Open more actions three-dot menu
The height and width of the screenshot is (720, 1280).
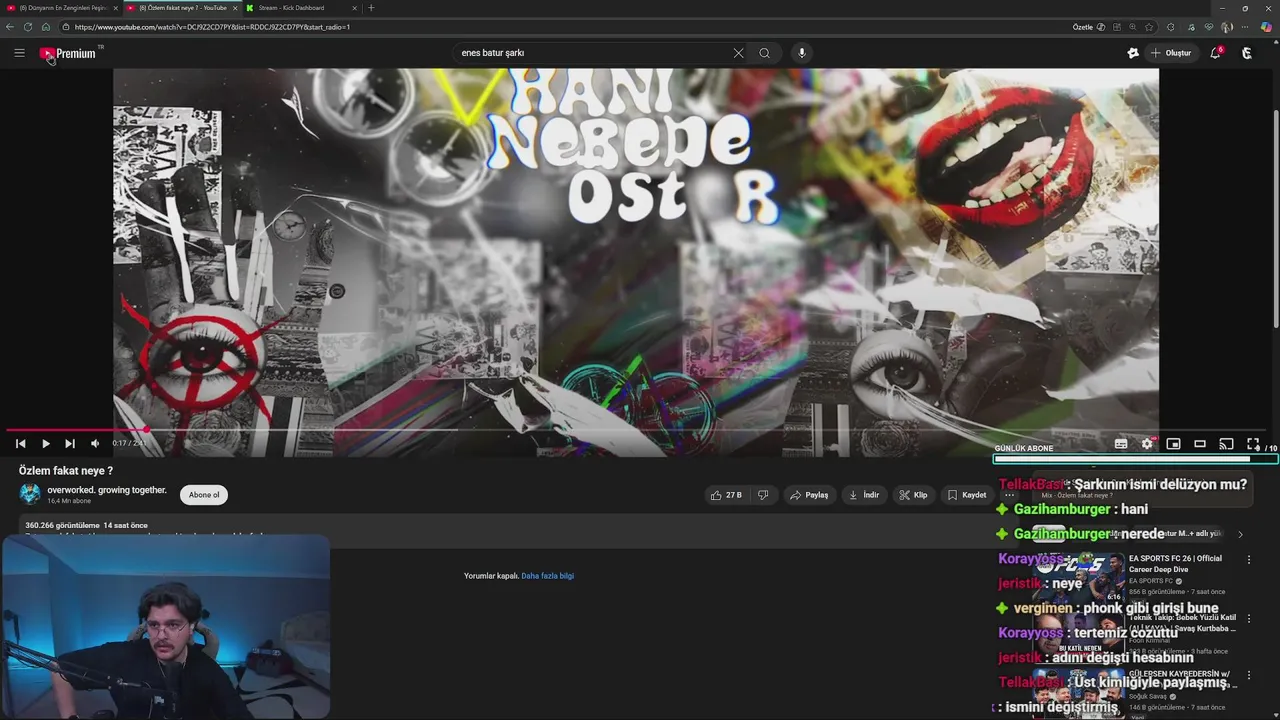pos(1009,495)
